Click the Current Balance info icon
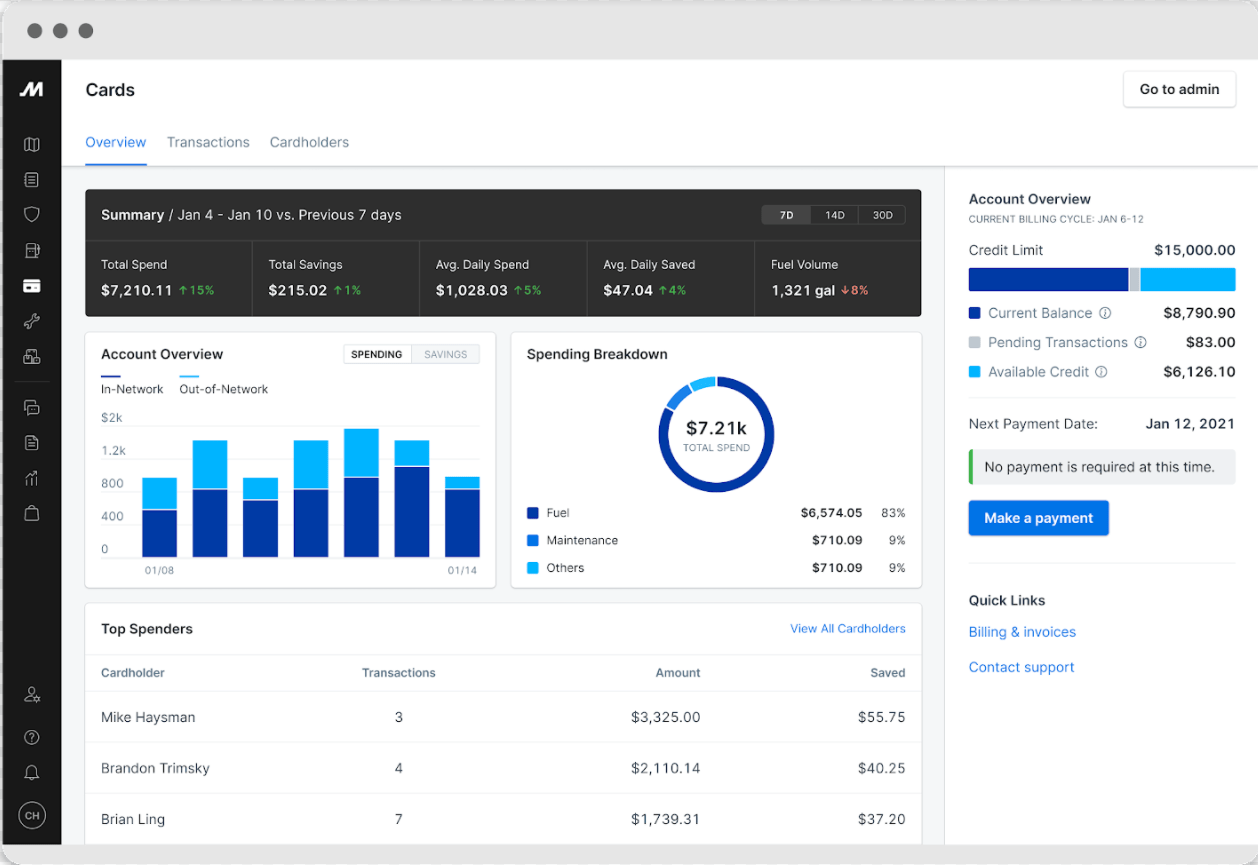1258x865 pixels. pyautogui.click(x=1105, y=313)
